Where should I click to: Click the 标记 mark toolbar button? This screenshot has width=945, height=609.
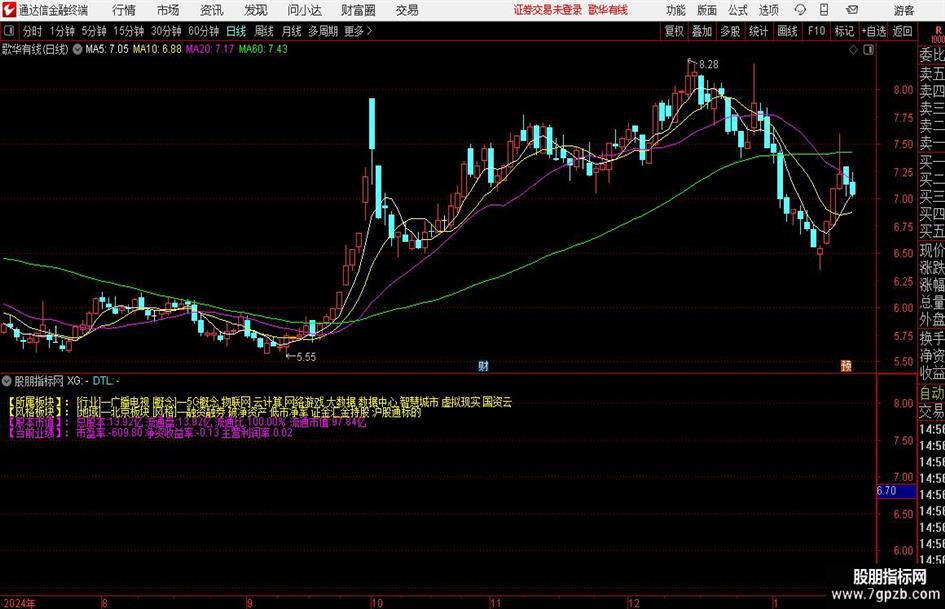[x=844, y=31]
